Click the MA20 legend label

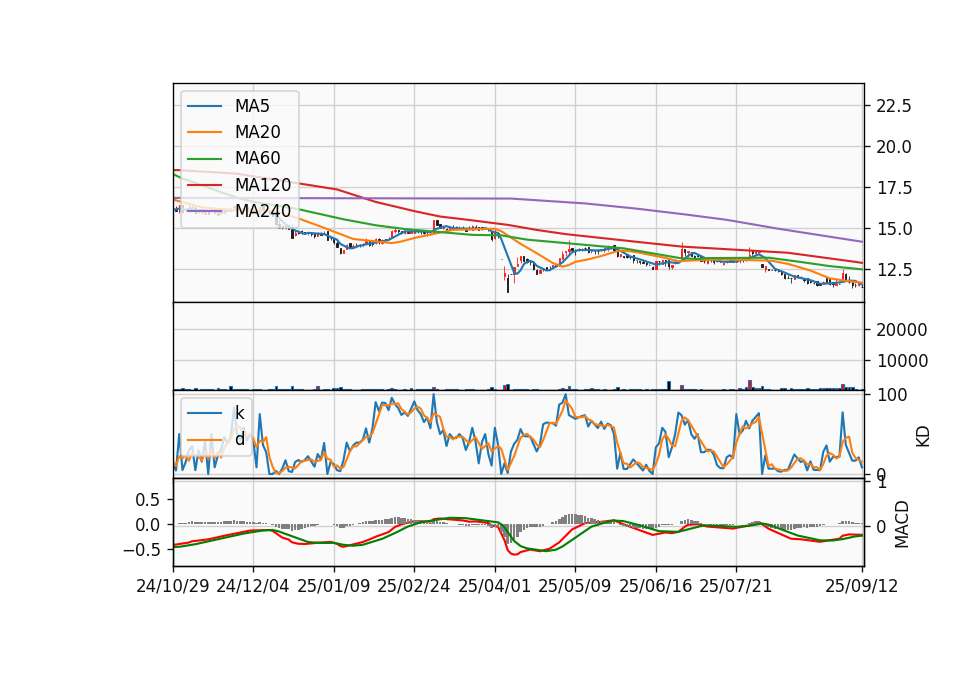257,132
